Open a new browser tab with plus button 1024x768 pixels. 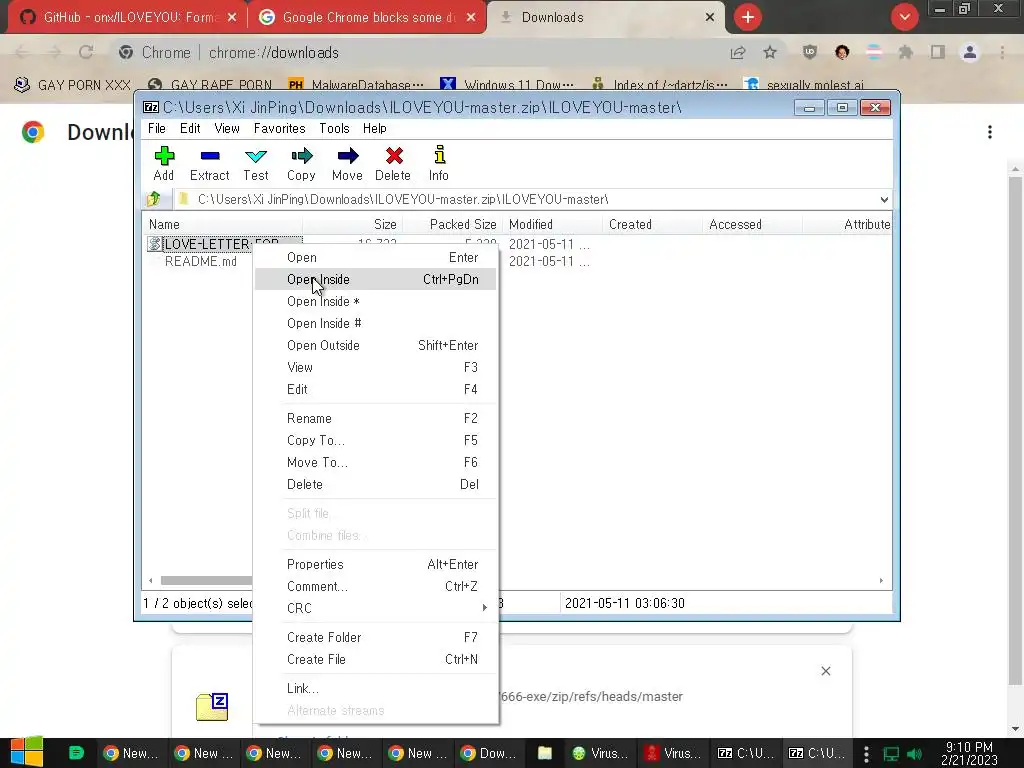pos(748,17)
